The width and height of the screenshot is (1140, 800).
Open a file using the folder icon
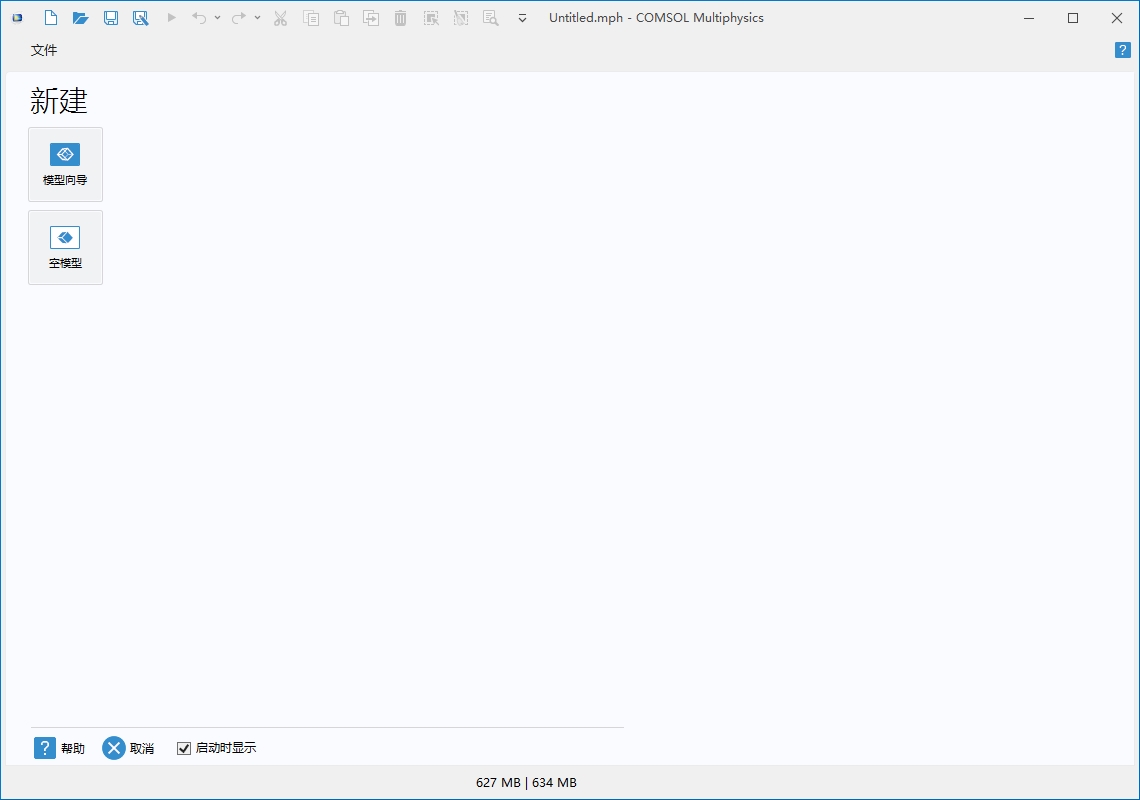coord(81,18)
